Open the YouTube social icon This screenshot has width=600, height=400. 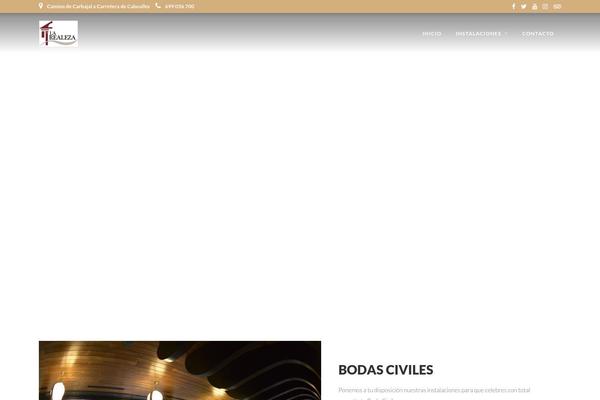[535, 7]
